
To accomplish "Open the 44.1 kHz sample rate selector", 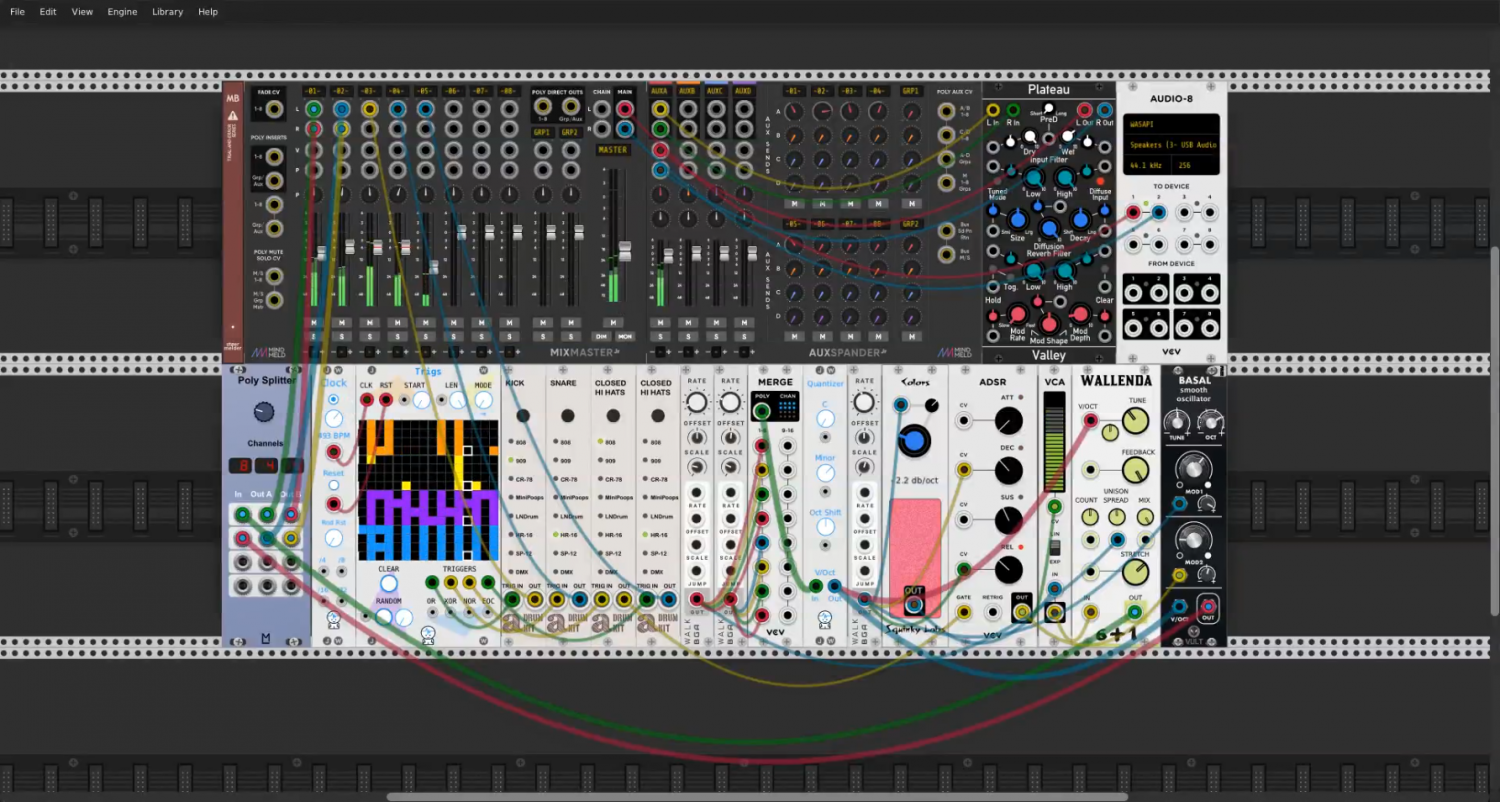I will (x=1146, y=164).
